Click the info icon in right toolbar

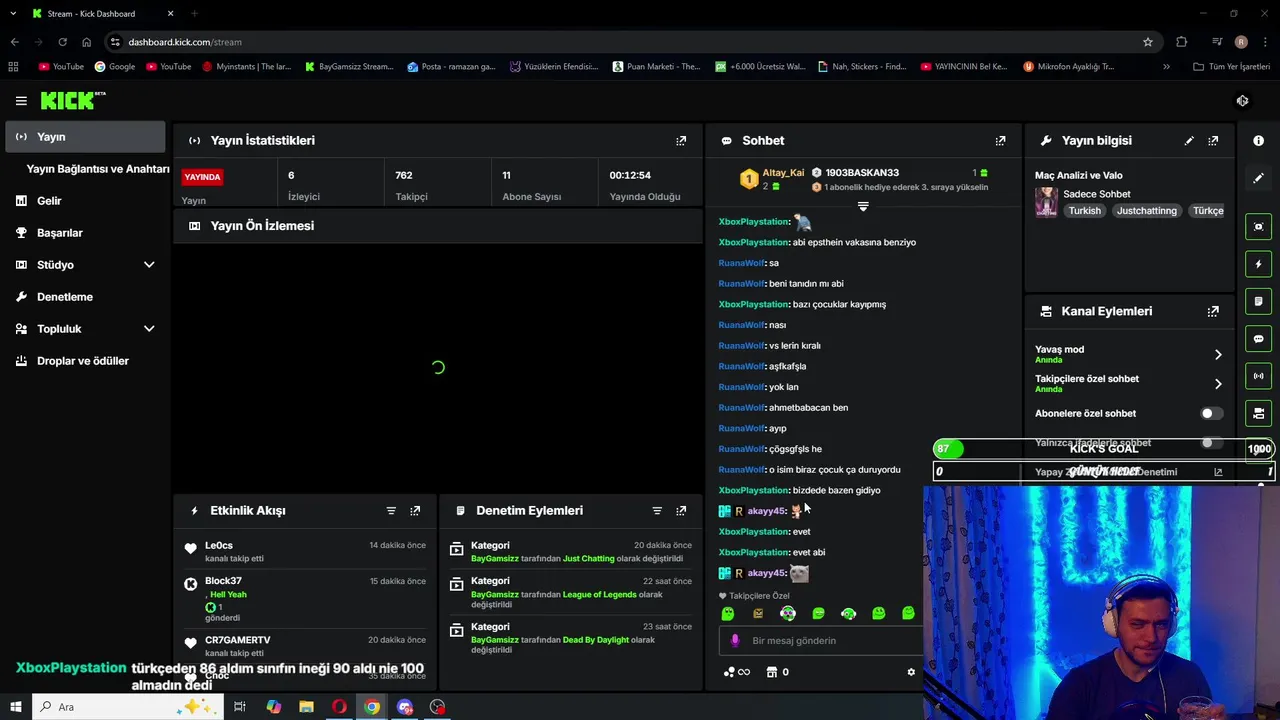coord(1258,141)
